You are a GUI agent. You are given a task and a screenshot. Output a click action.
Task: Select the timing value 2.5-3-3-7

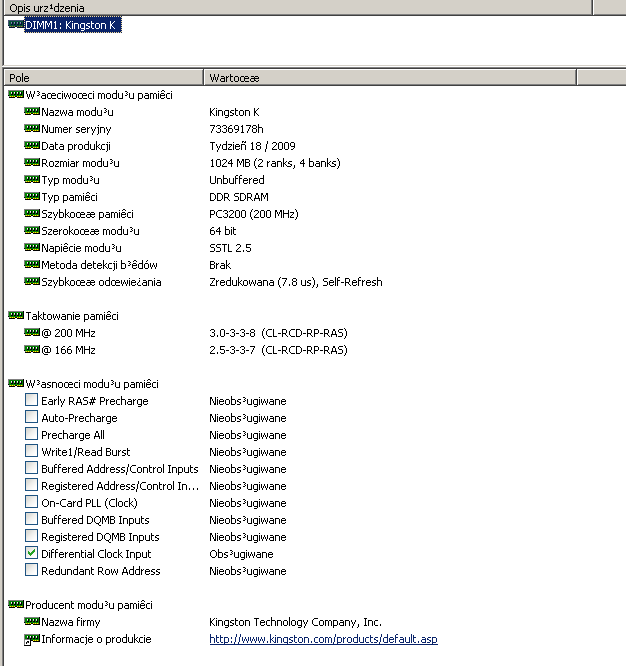pyautogui.click(x=232, y=350)
